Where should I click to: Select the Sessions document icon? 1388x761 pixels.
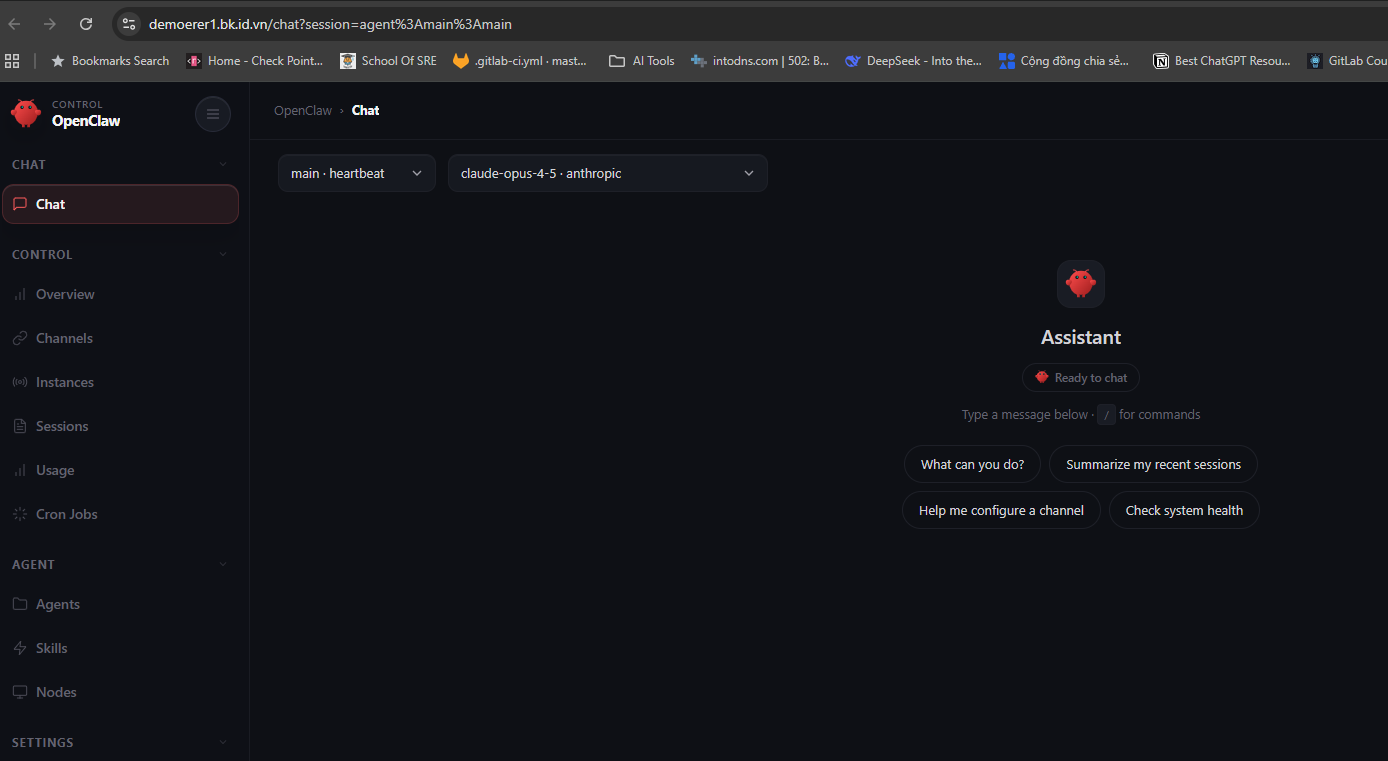coord(20,426)
